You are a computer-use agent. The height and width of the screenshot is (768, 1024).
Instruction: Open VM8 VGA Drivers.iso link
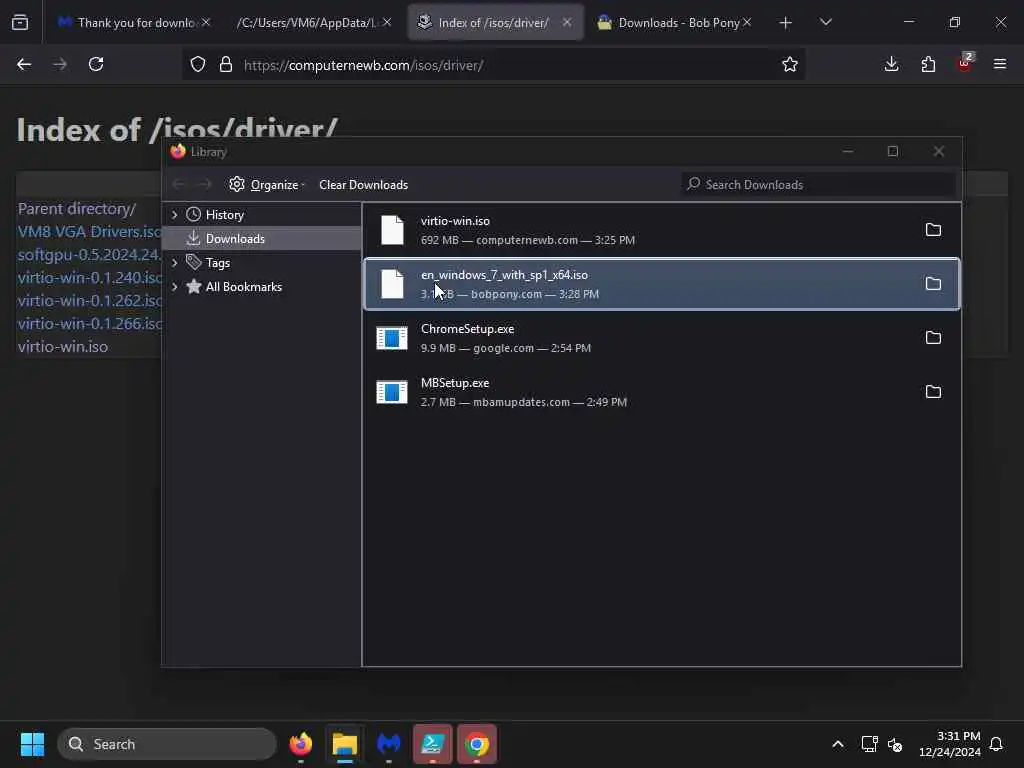(89, 232)
